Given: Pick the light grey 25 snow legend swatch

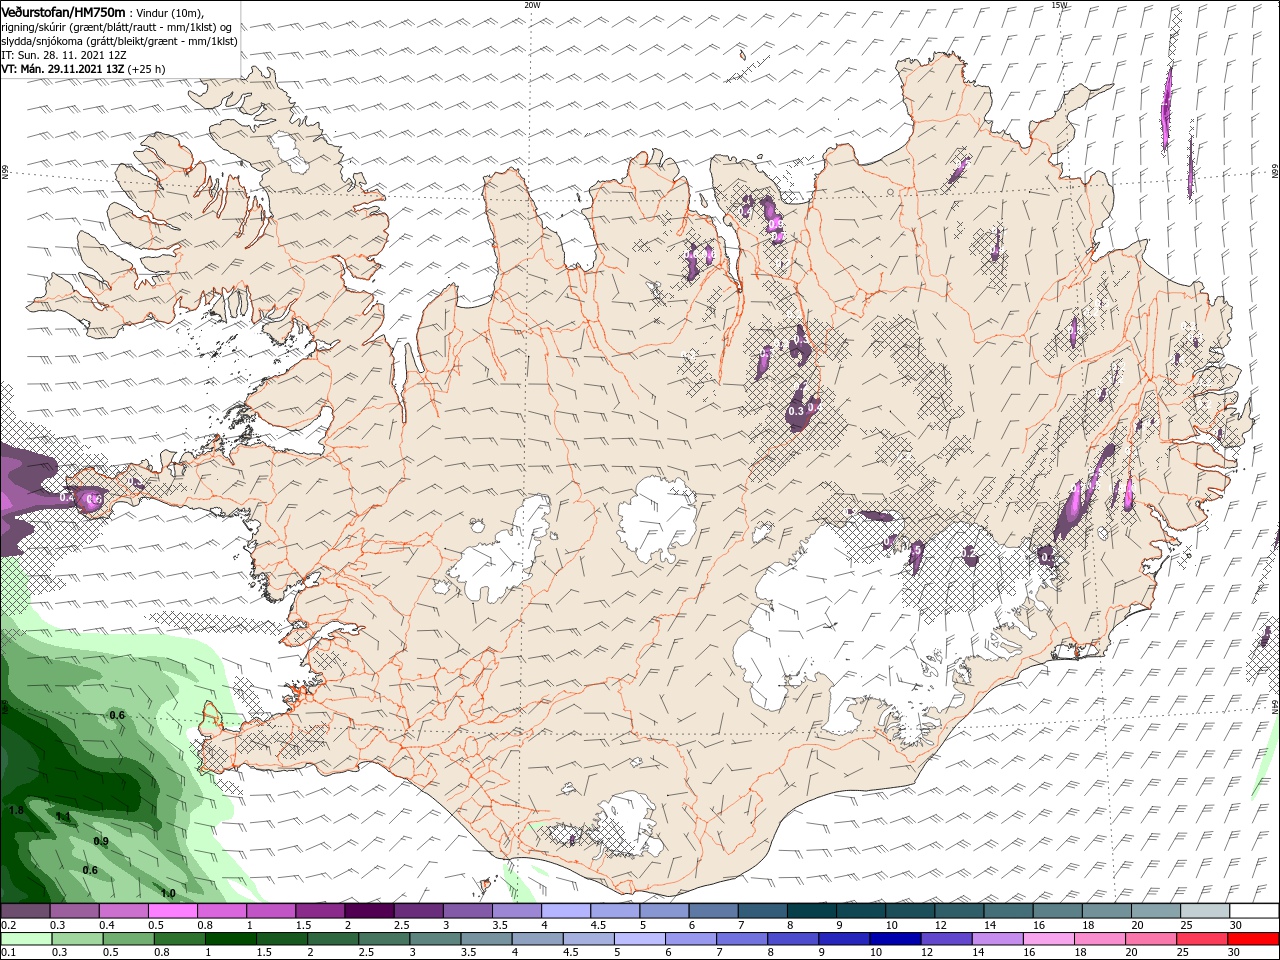Looking at the screenshot, I should coord(1205,911).
